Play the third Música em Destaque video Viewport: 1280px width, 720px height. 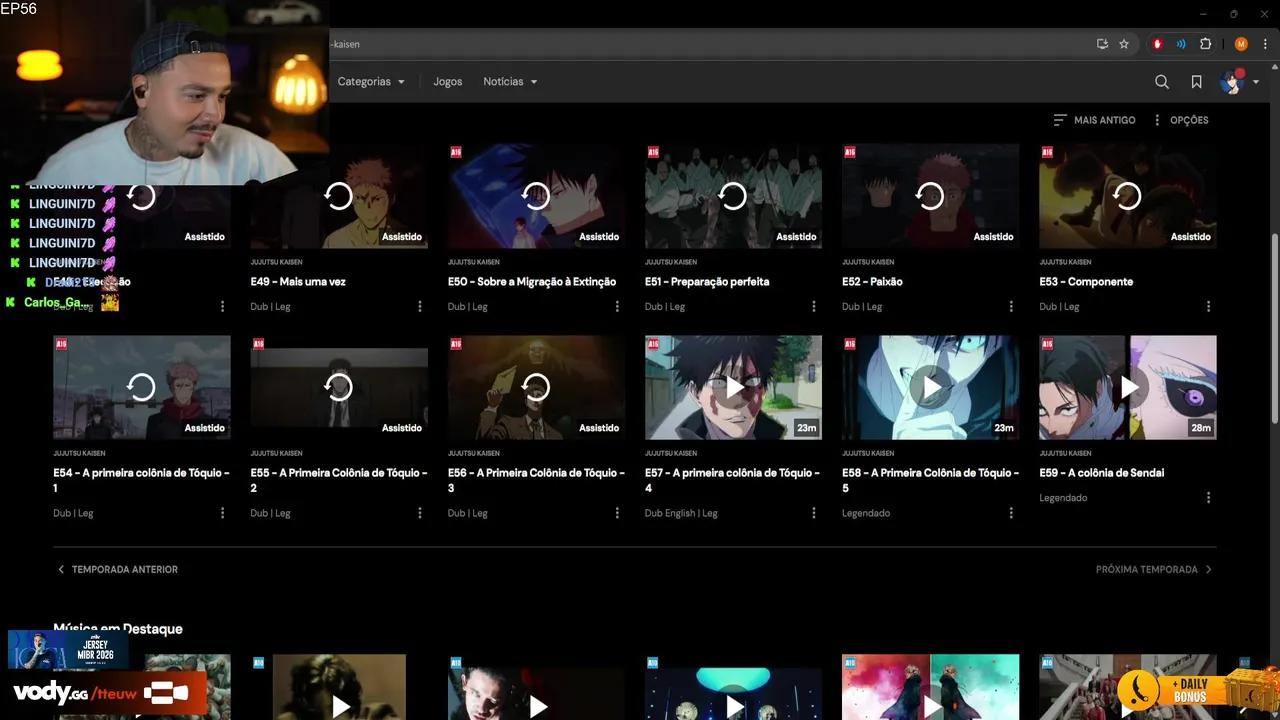tap(536, 688)
